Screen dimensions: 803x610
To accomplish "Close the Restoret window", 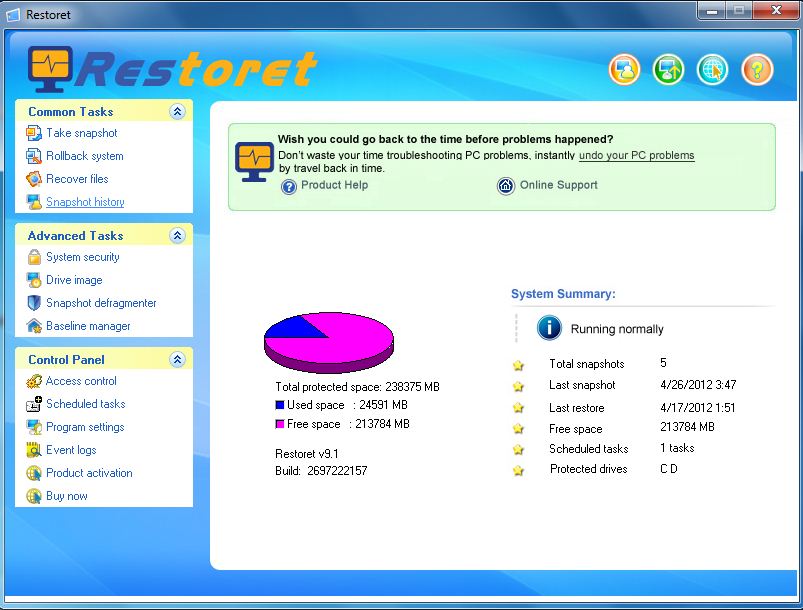I will 776,11.
